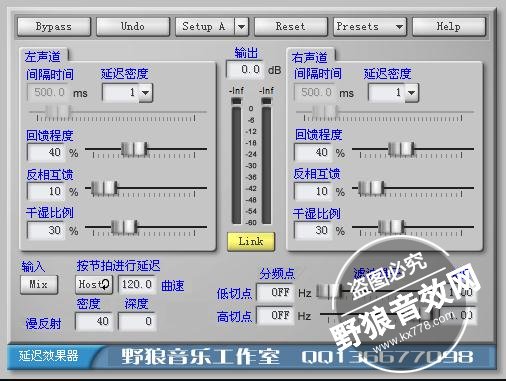Click the output 0.0 dB field
The image size is (506, 381).
click(245, 70)
